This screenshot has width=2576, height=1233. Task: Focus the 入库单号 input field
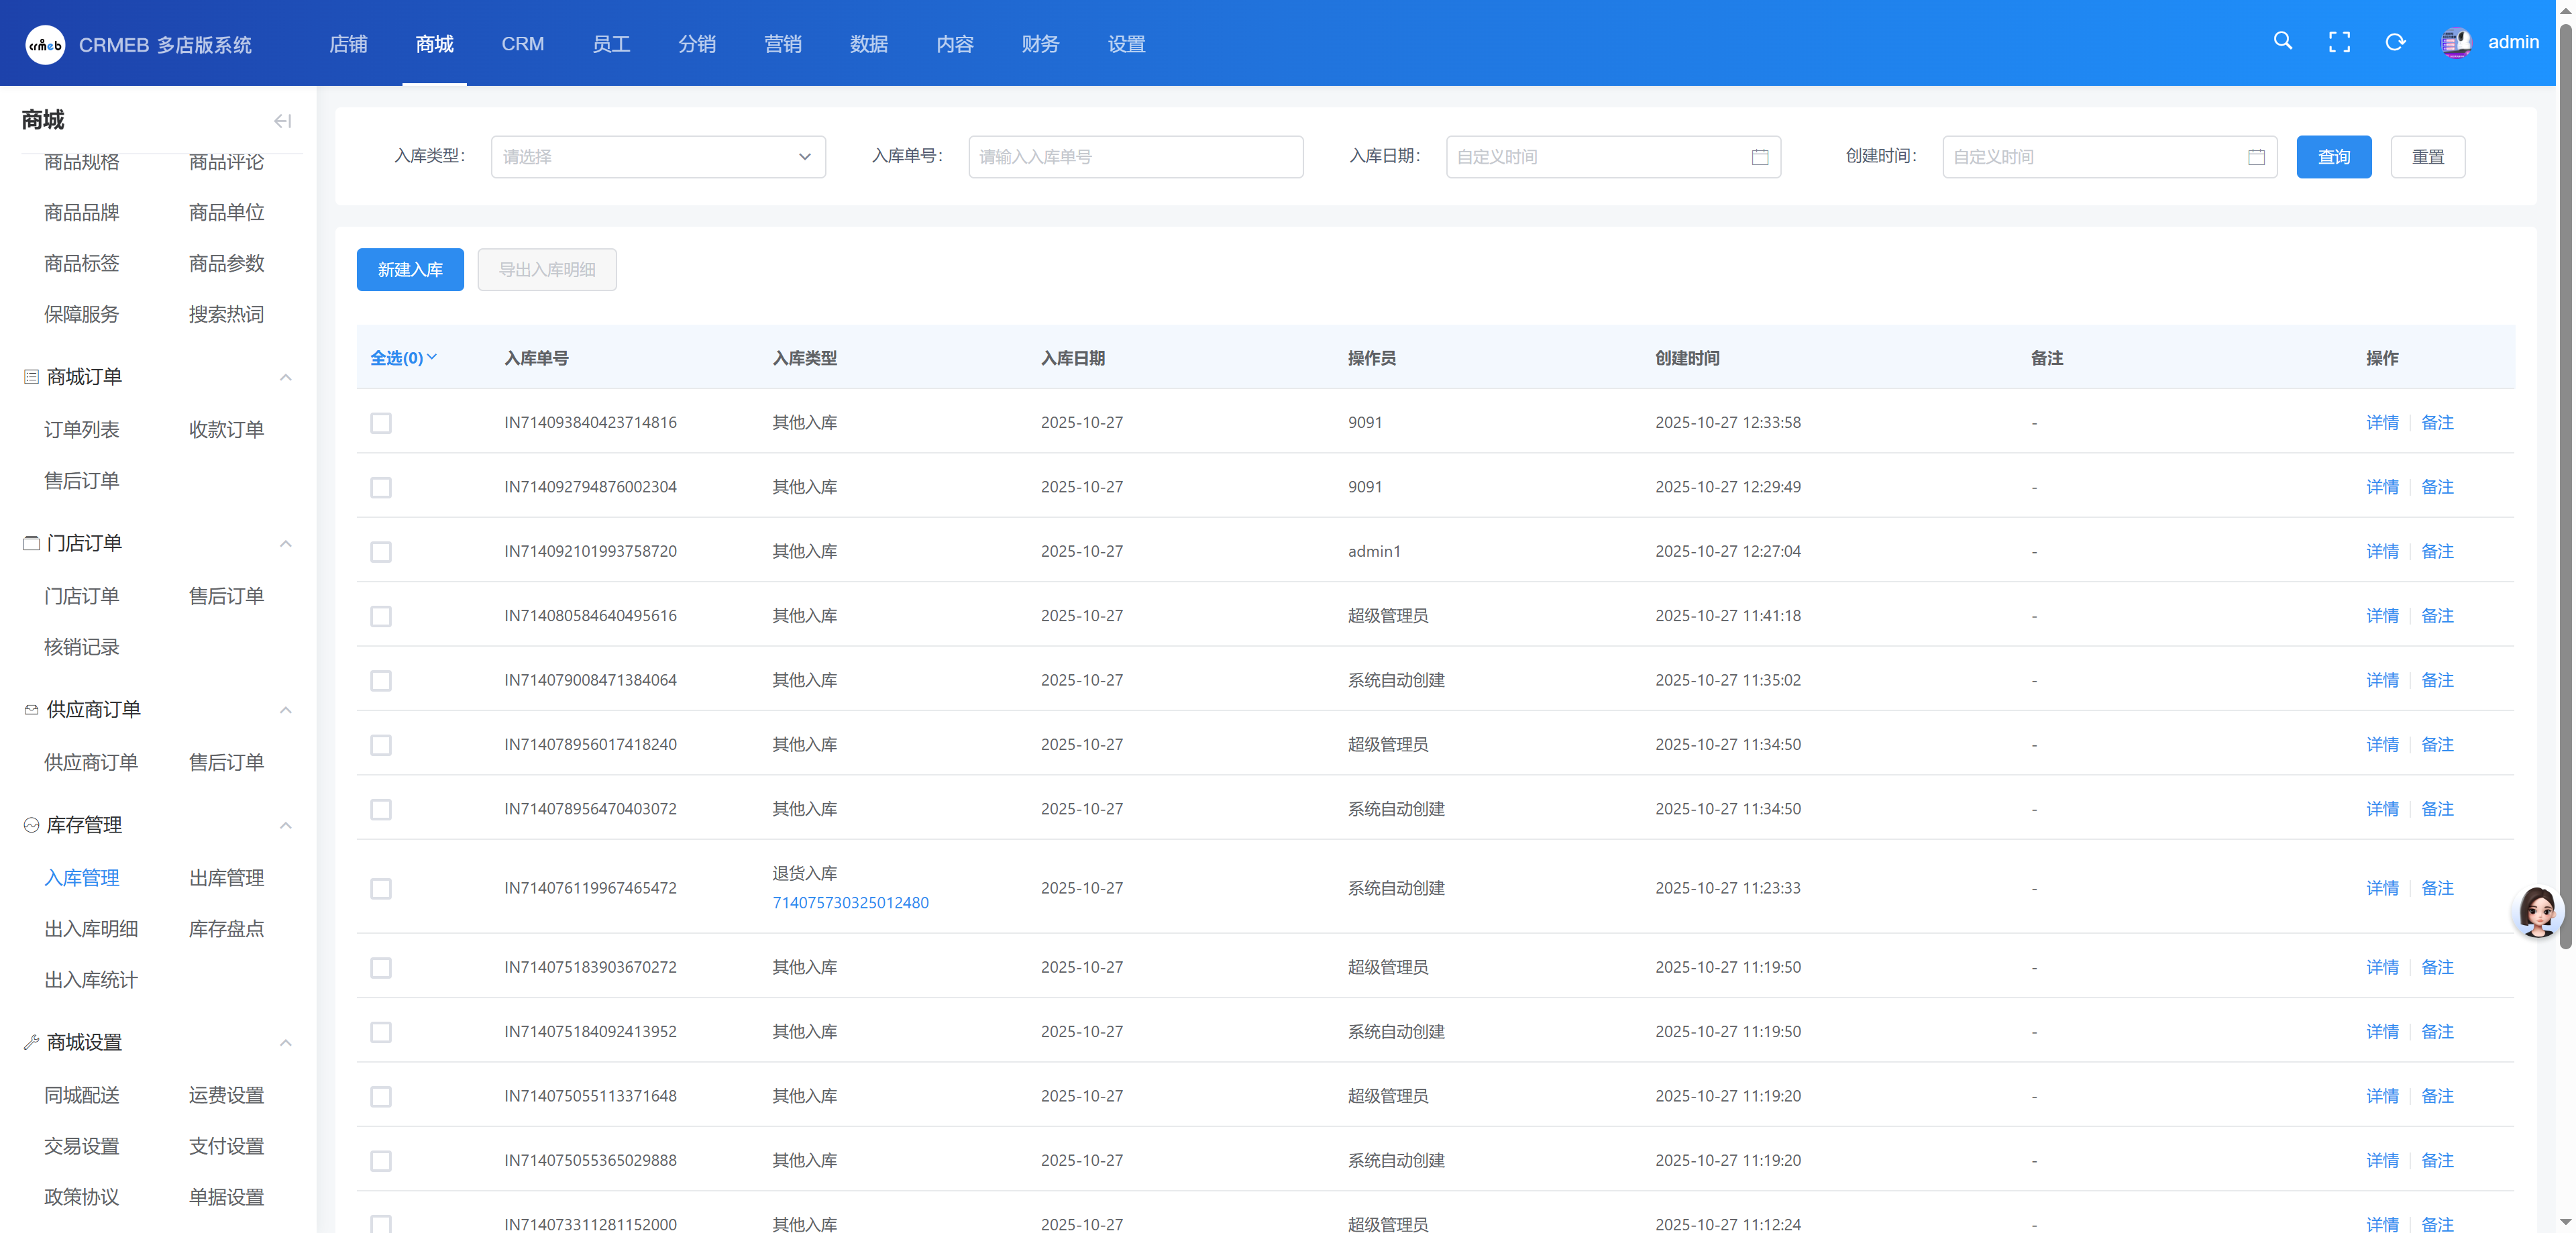pos(1135,157)
